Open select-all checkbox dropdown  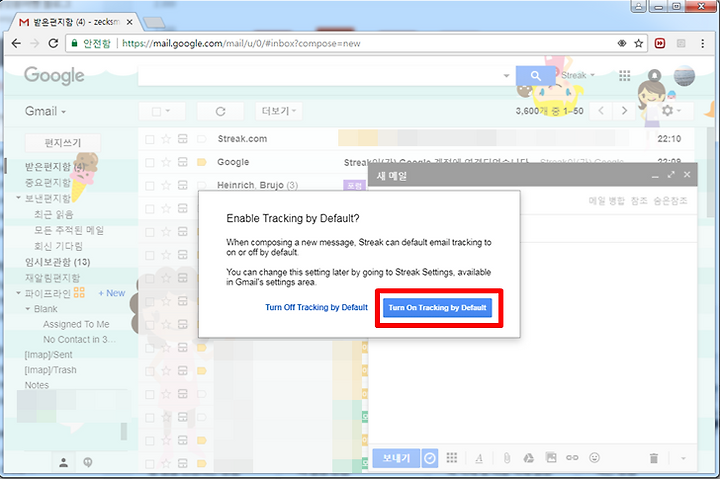click(162, 111)
